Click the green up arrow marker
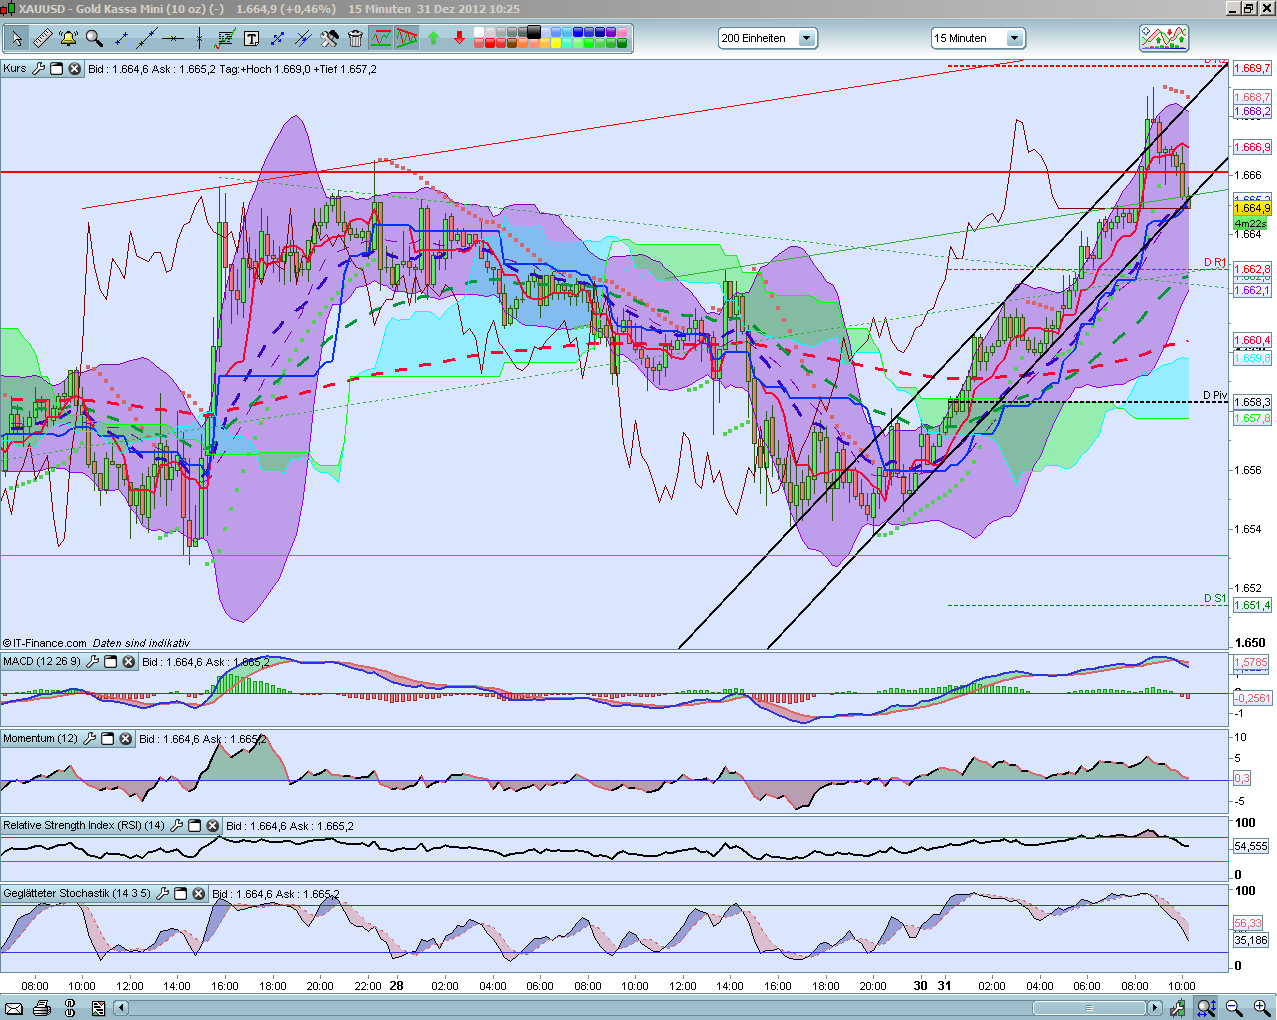The height and width of the screenshot is (1020, 1277). click(x=433, y=39)
